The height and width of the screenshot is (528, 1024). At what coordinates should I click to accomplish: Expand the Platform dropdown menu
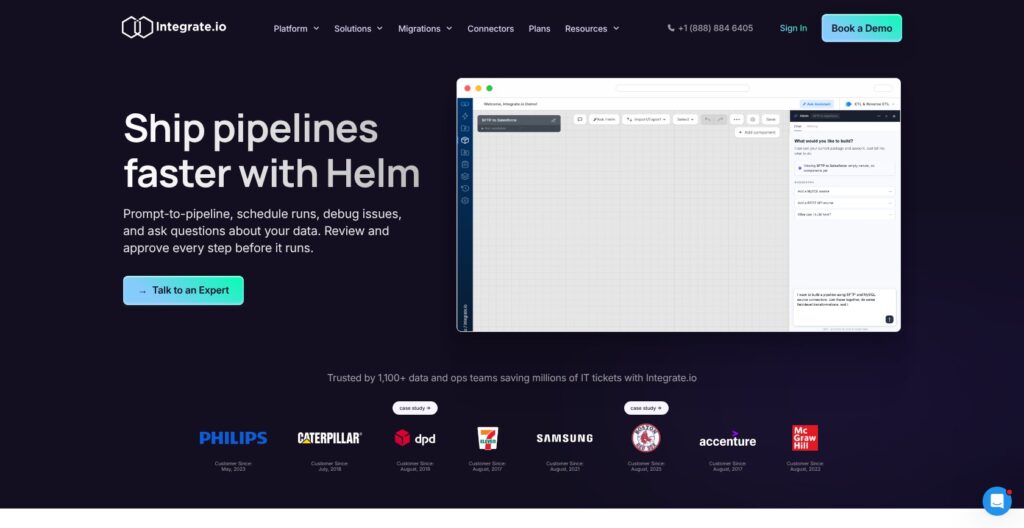pyautogui.click(x=296, y=29)
